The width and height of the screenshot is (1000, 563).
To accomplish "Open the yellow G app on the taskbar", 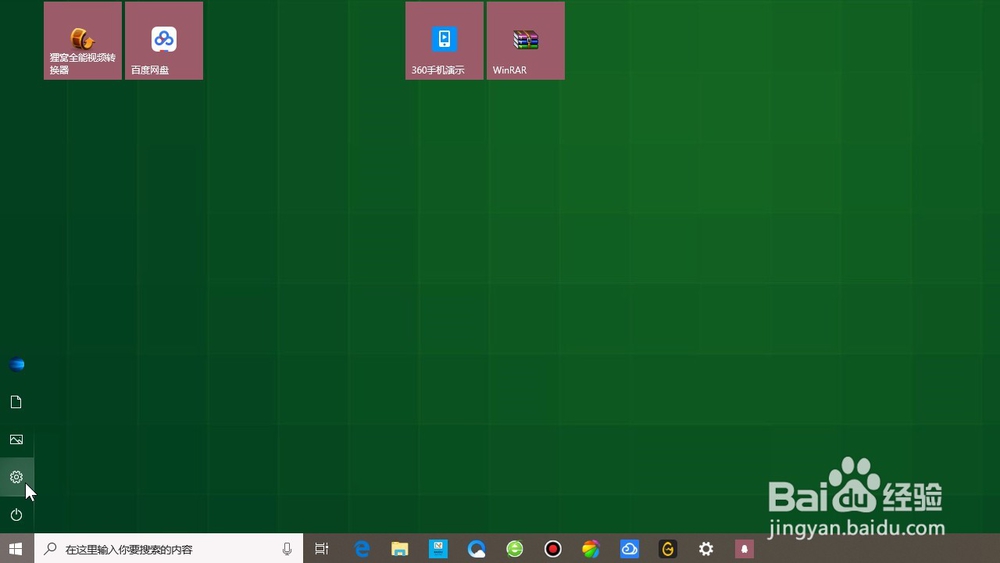I will point(668,548).
